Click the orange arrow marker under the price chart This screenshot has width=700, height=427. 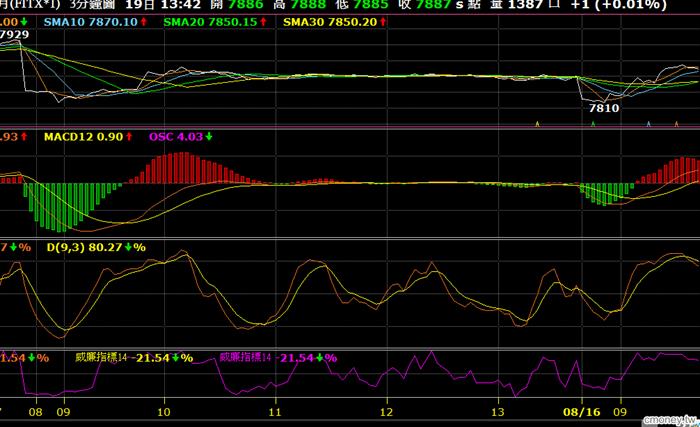(x=676, y=124)
